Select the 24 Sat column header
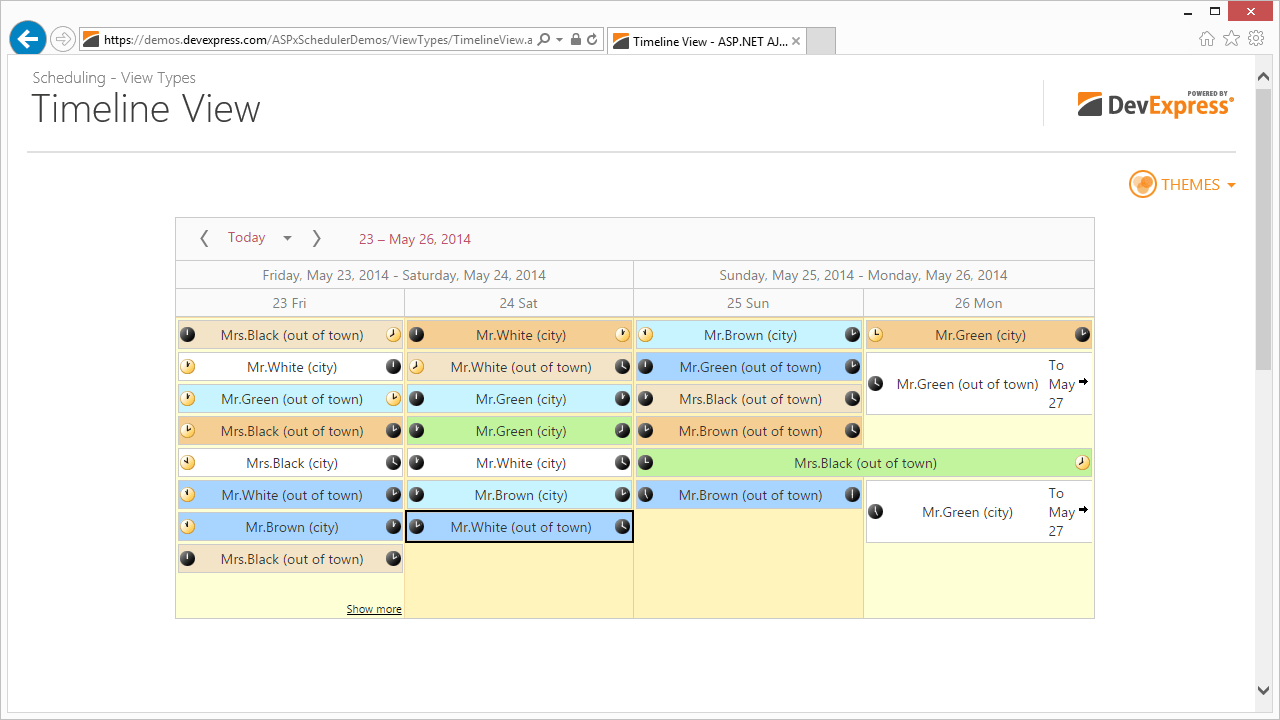 (x=519, y=303)
